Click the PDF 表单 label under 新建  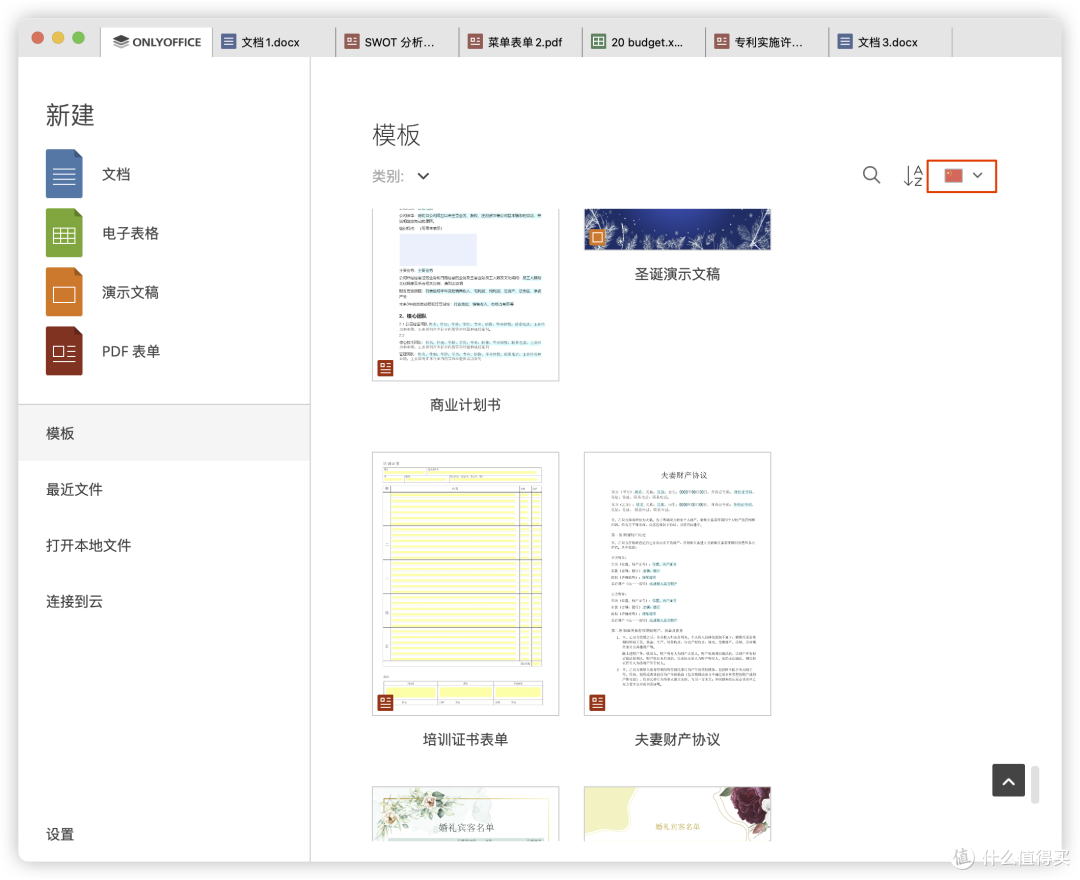pos(131,351)
